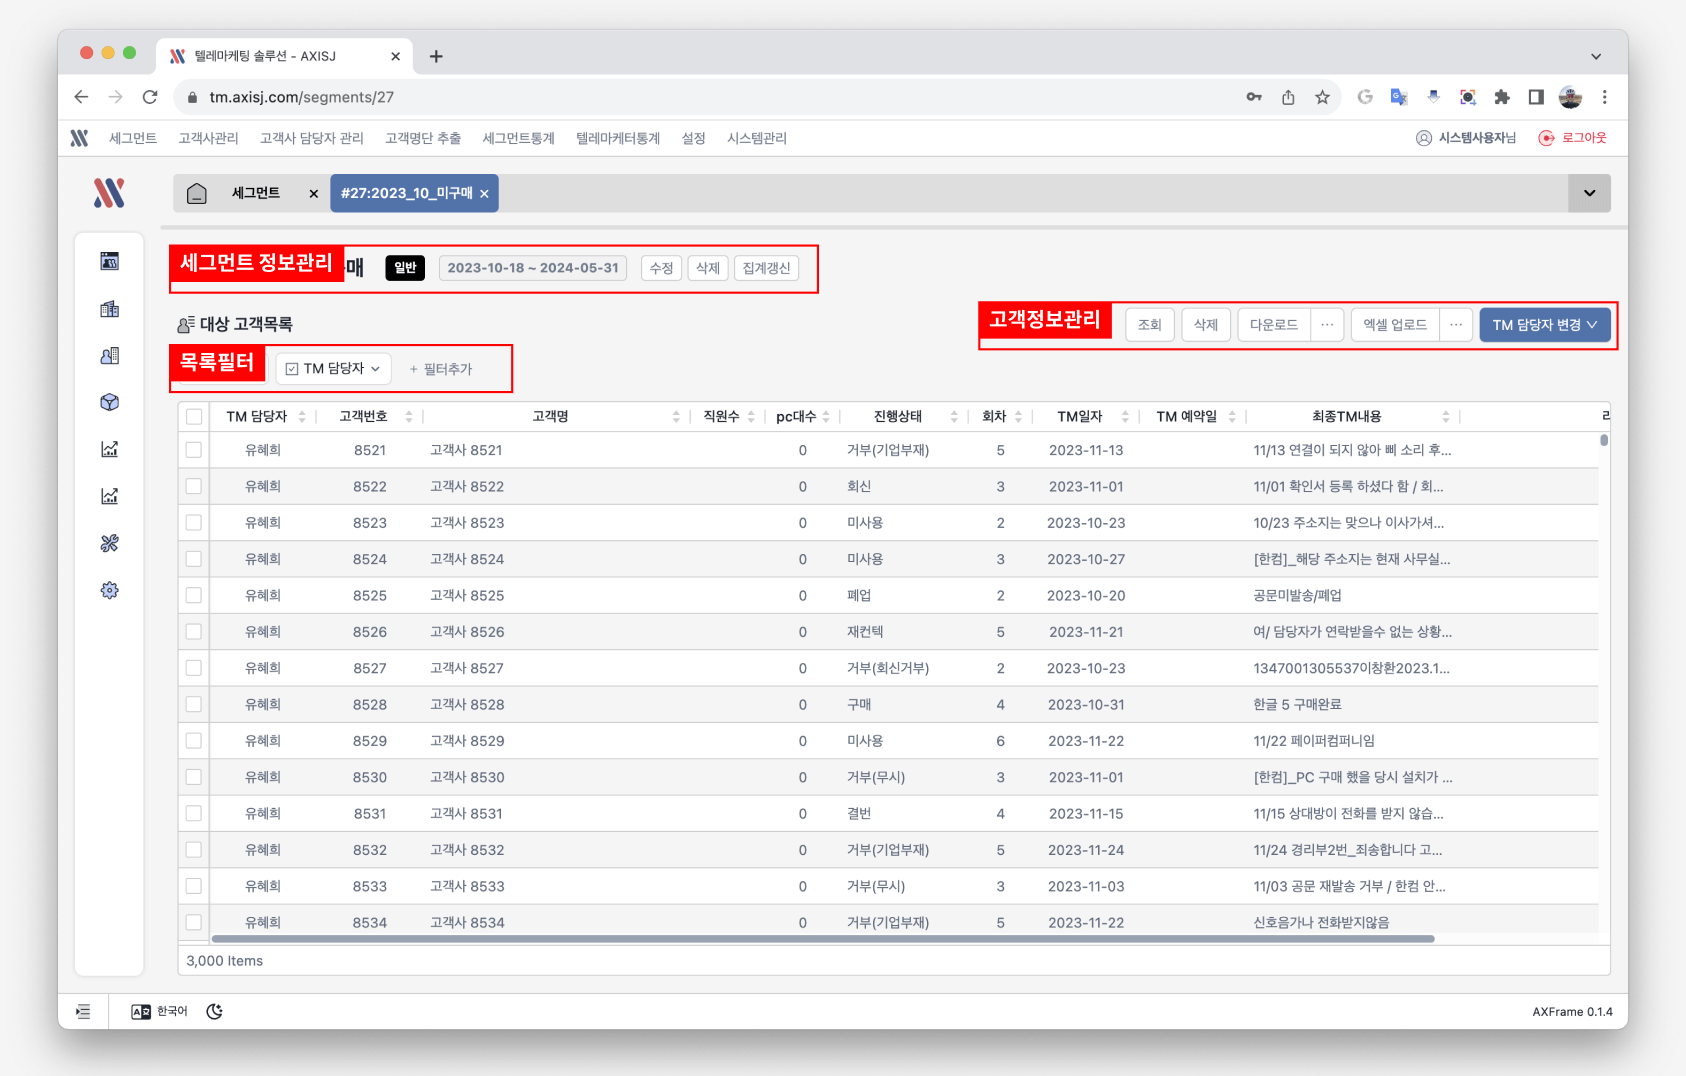Add a filter with 필터추가
This screenshot has width=1686, height=1076.
pyautogui.click(x=441, y=369)
